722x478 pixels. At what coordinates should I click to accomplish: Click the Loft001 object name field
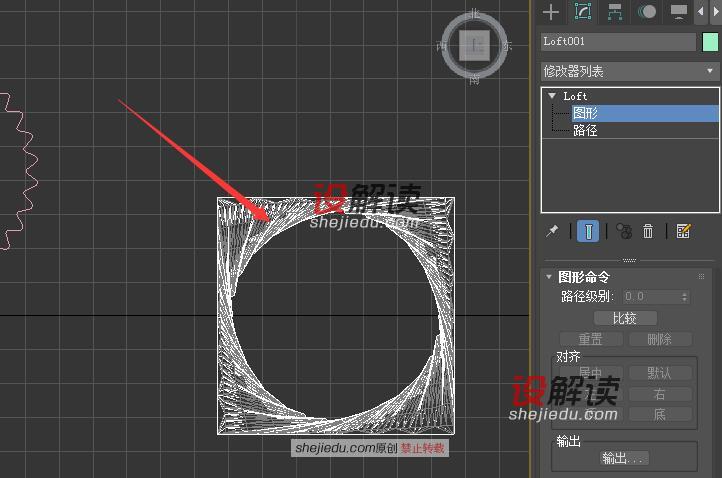point(617,42)
